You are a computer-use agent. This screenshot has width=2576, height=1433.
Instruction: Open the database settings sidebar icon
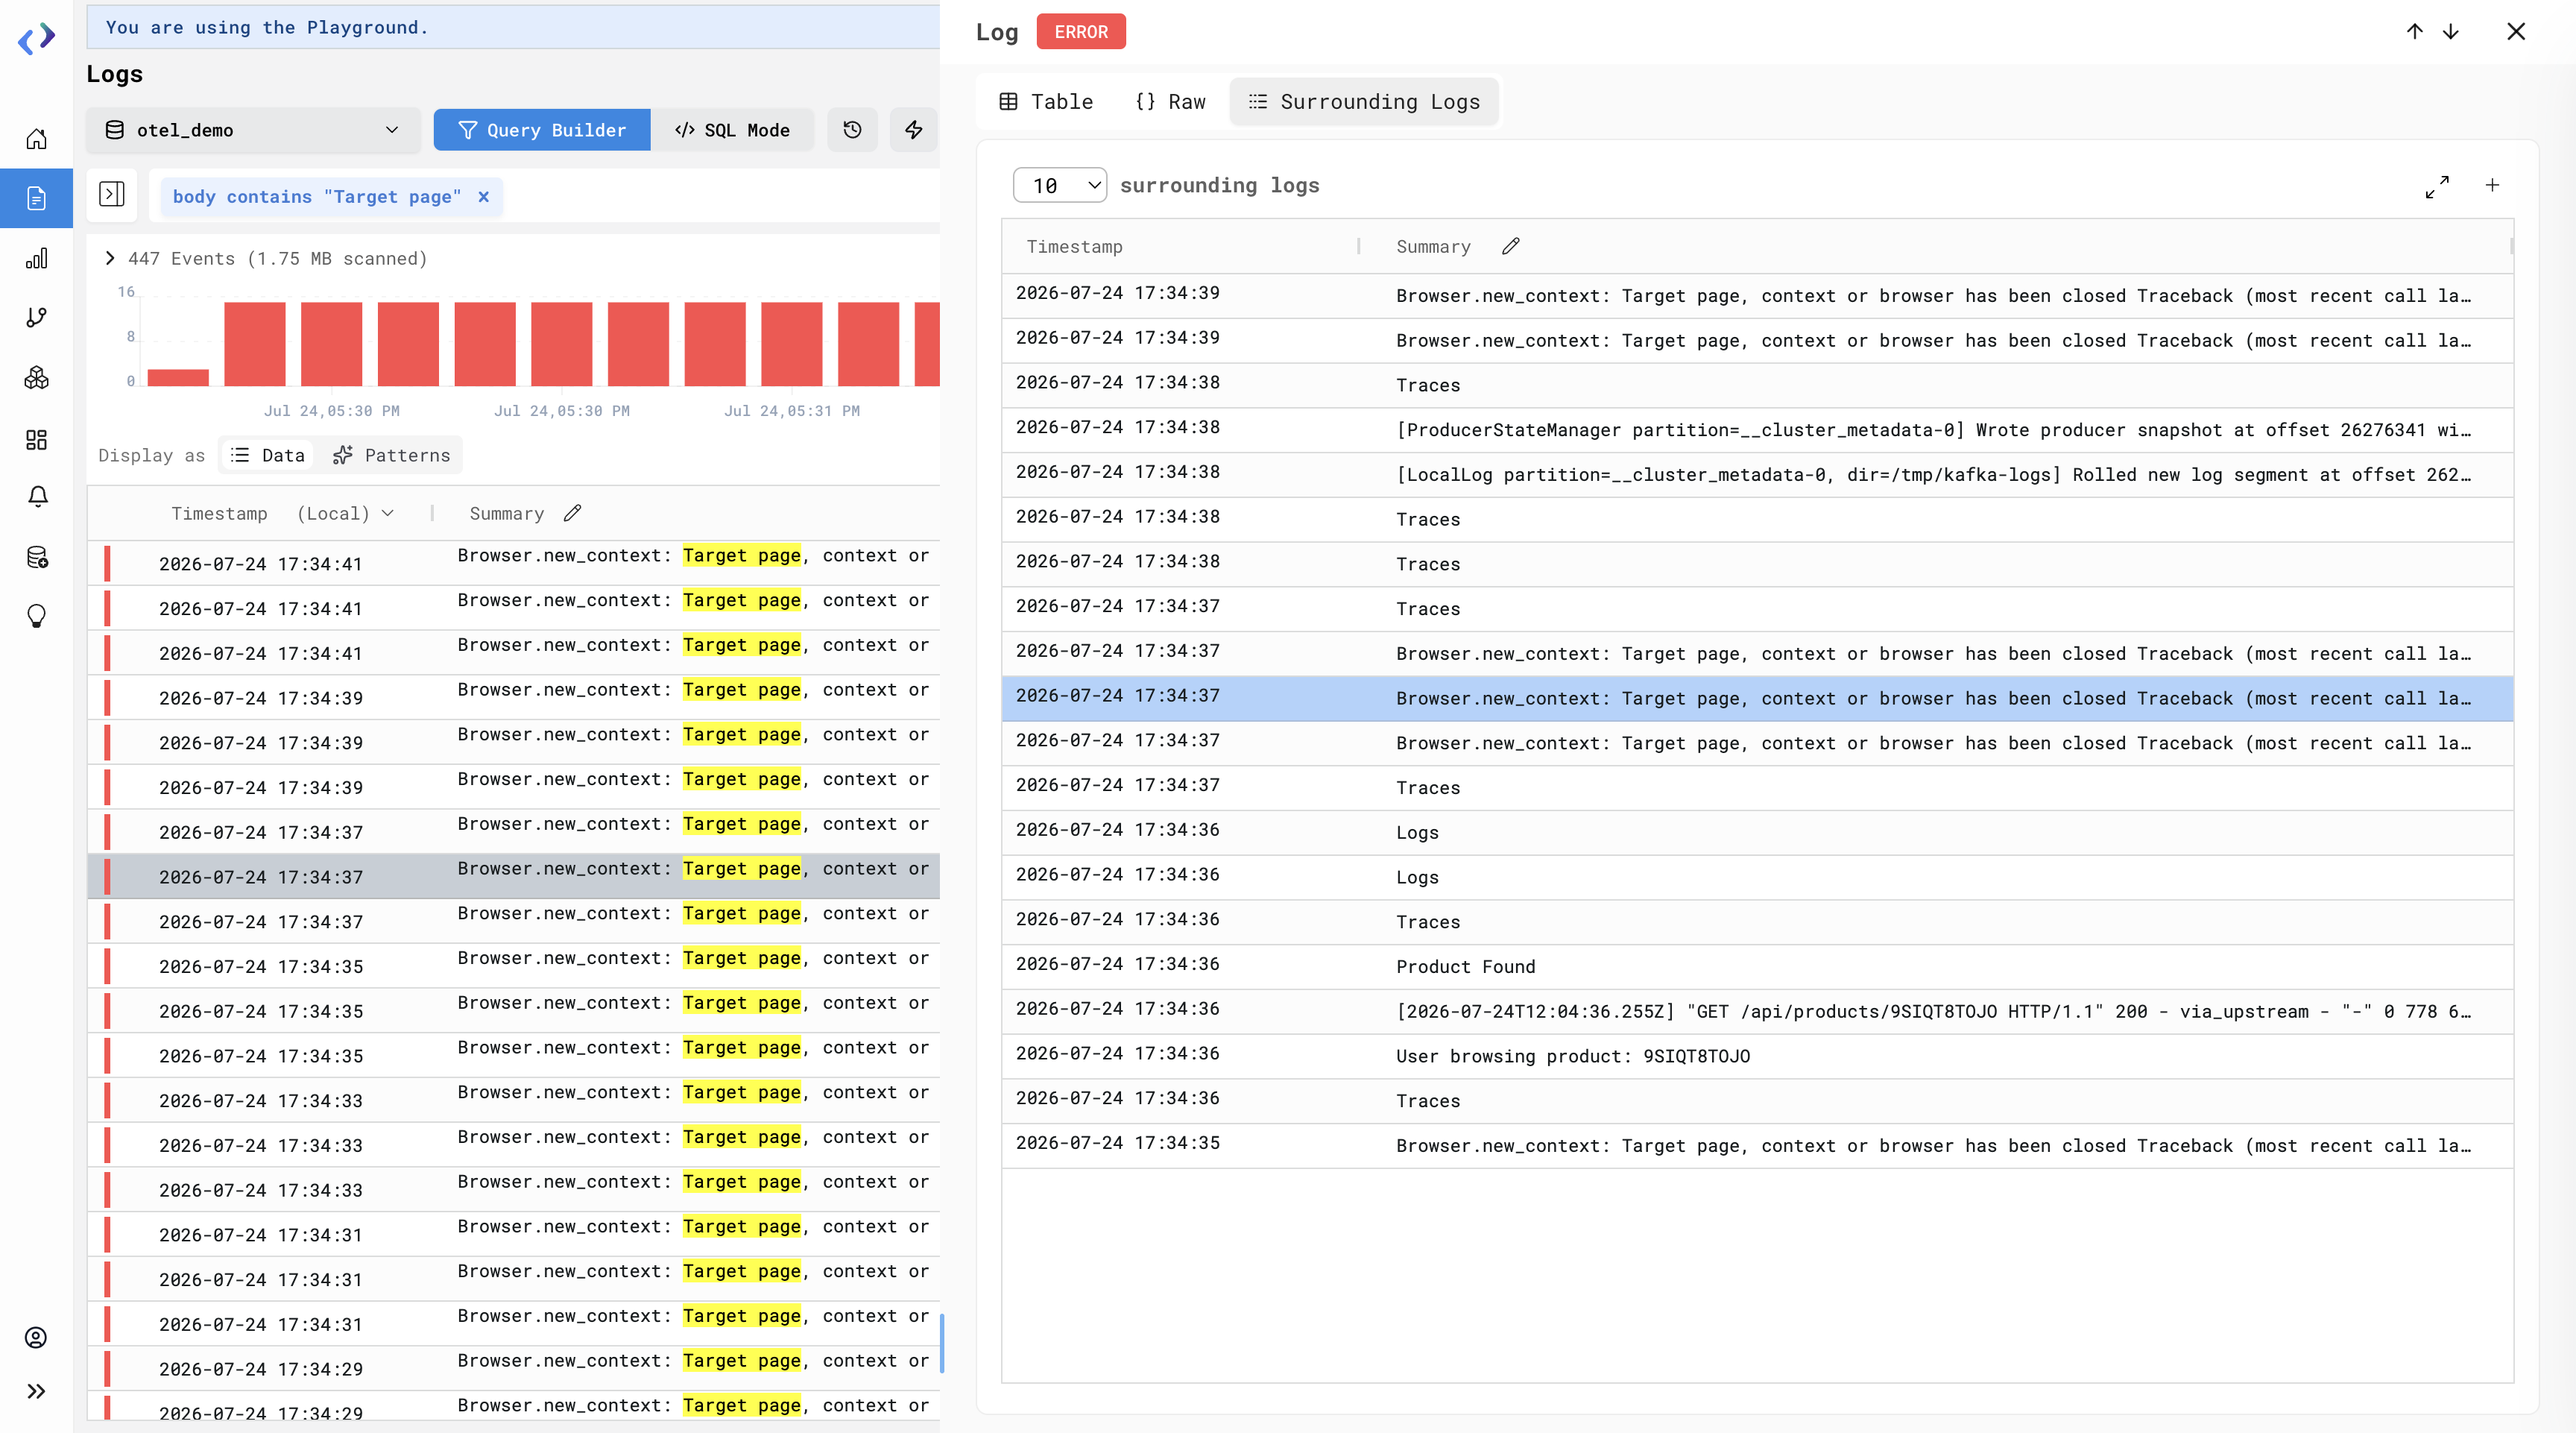pos(36,557)
